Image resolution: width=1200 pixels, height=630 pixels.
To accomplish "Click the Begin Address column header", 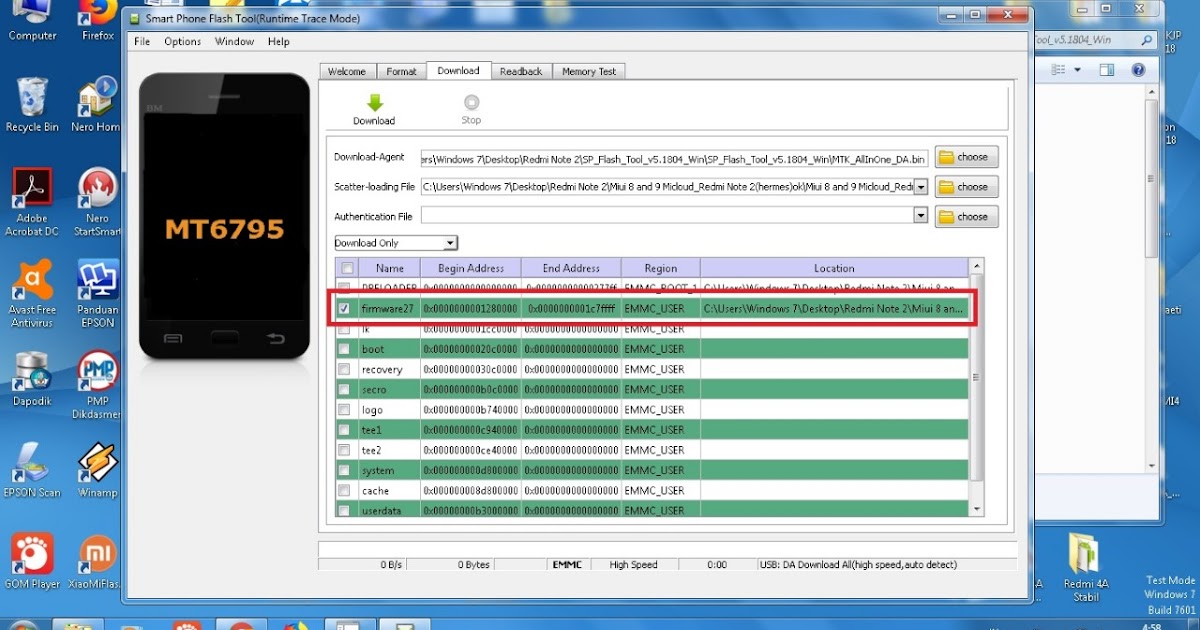I will coord(471,268).
